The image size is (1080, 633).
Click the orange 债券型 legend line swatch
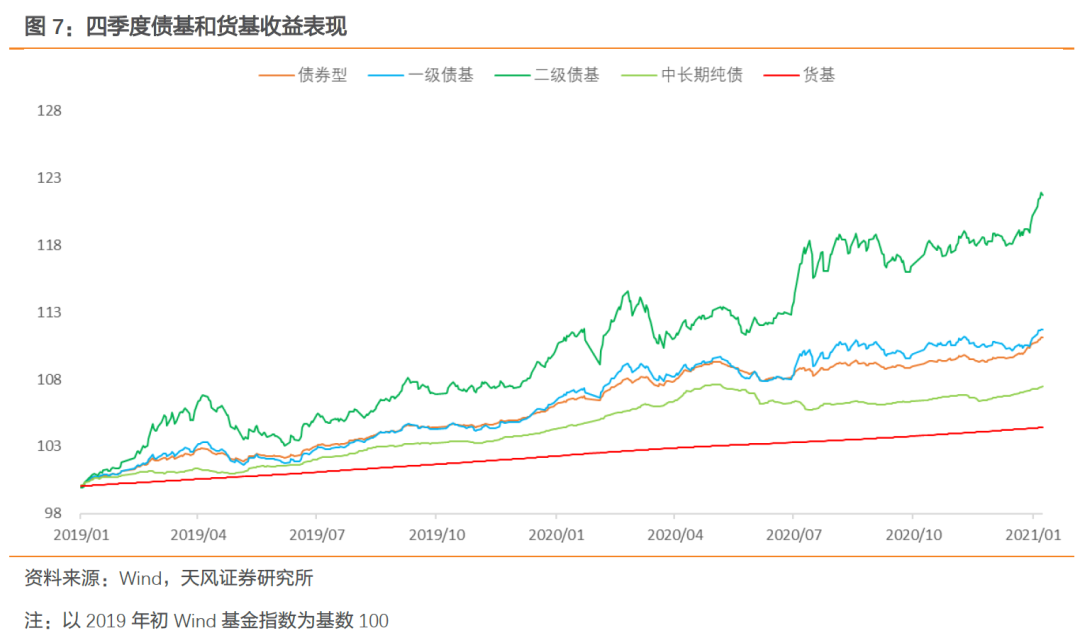click(x=276, y=76)
